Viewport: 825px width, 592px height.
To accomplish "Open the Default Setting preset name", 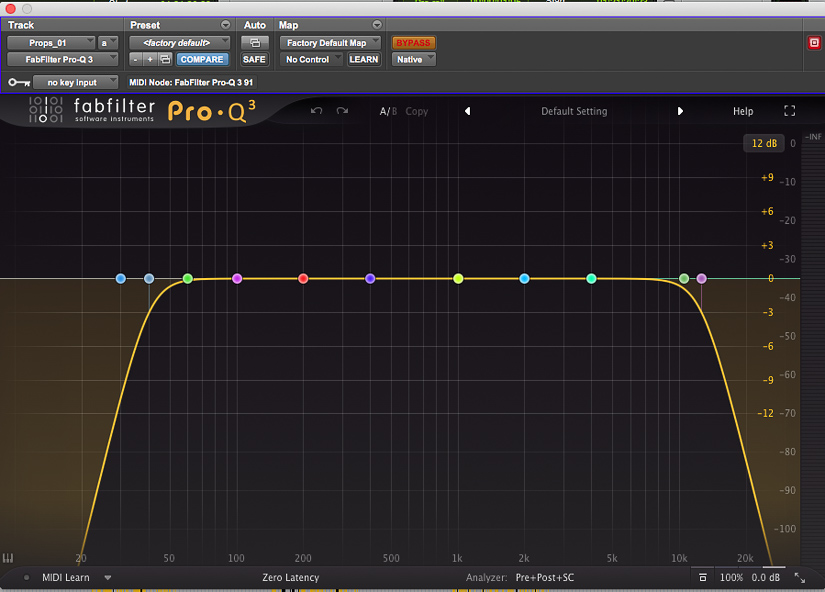I will point(574,111).
